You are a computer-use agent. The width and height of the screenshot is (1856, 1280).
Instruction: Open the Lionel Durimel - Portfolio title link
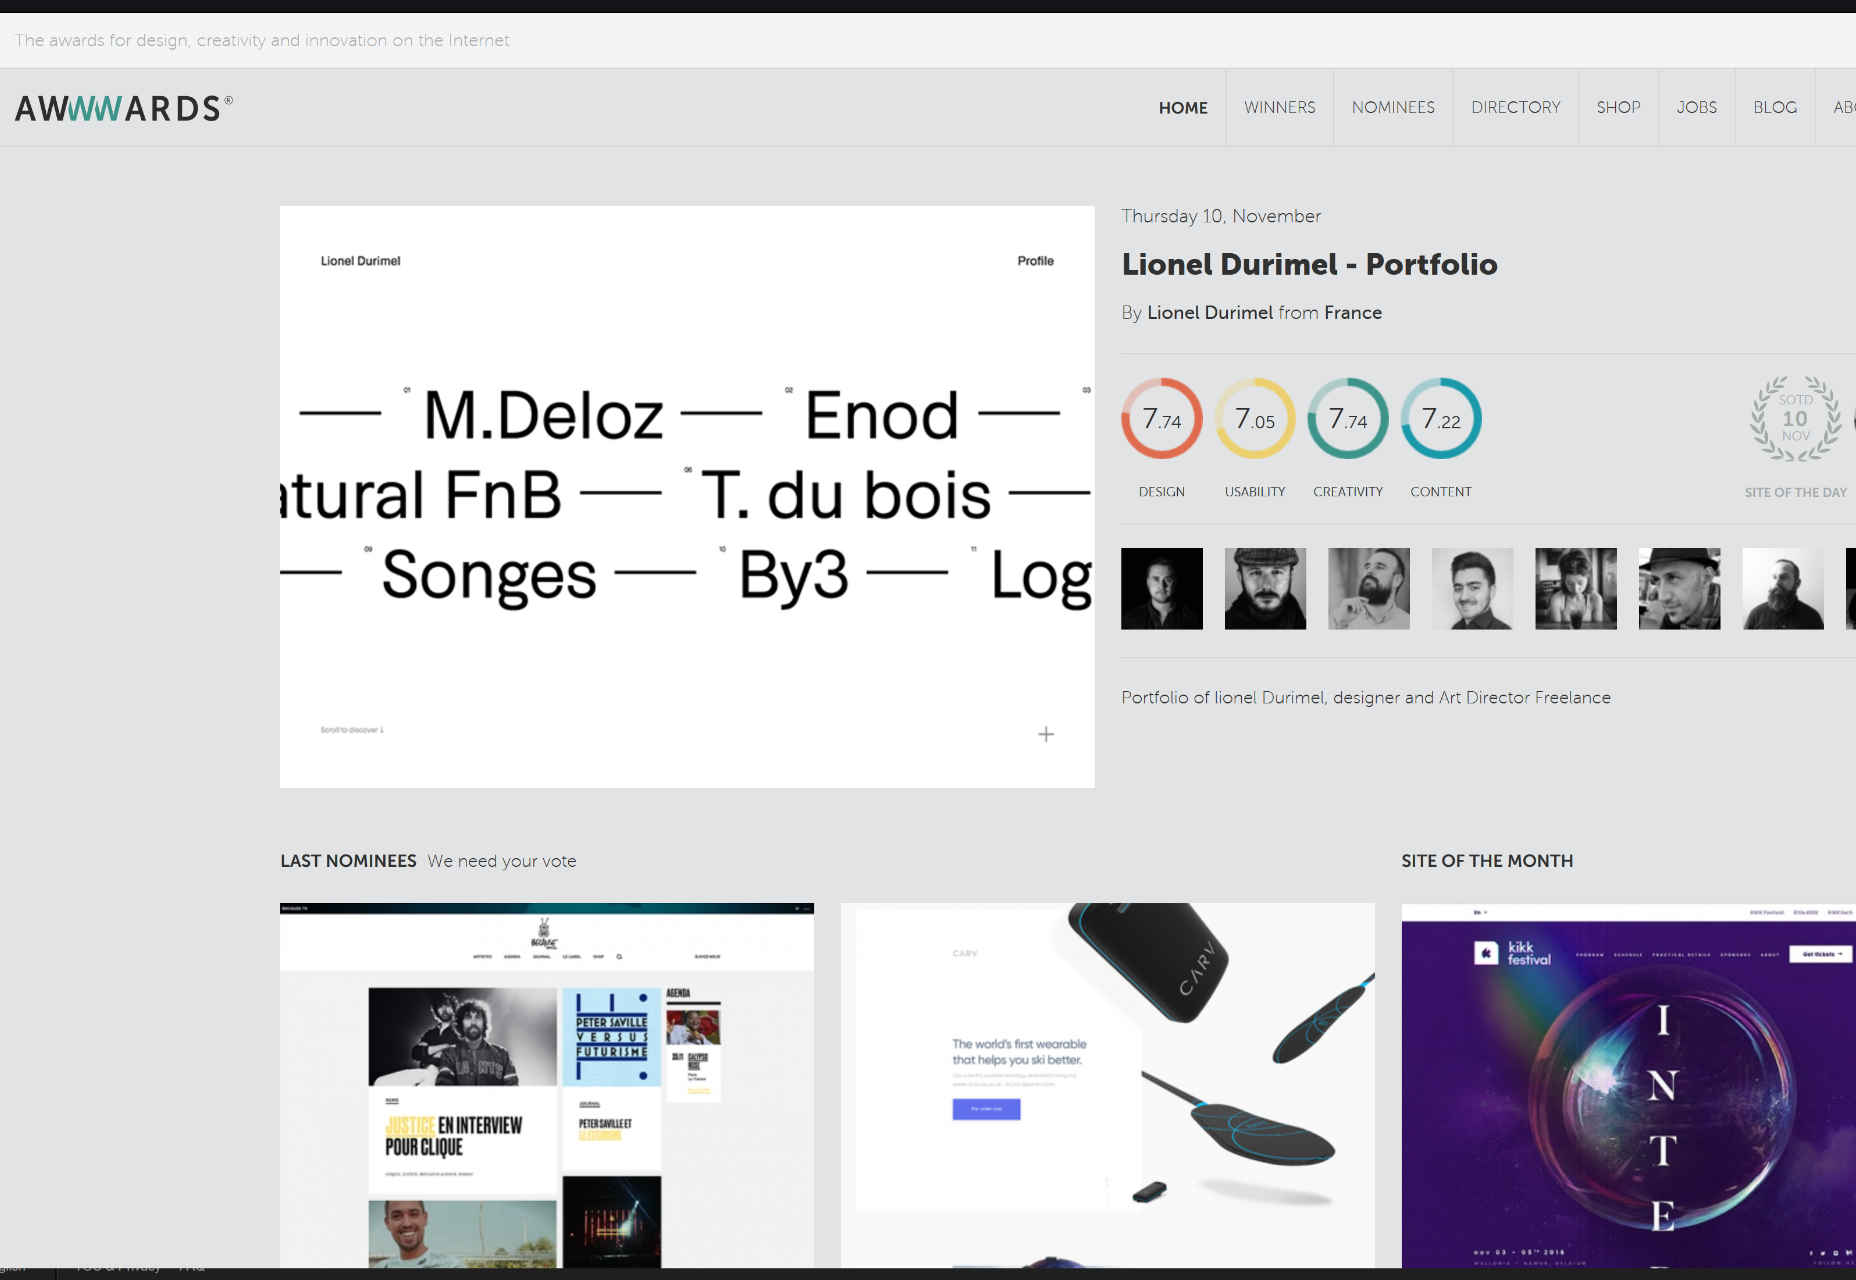pos(1309,264)
